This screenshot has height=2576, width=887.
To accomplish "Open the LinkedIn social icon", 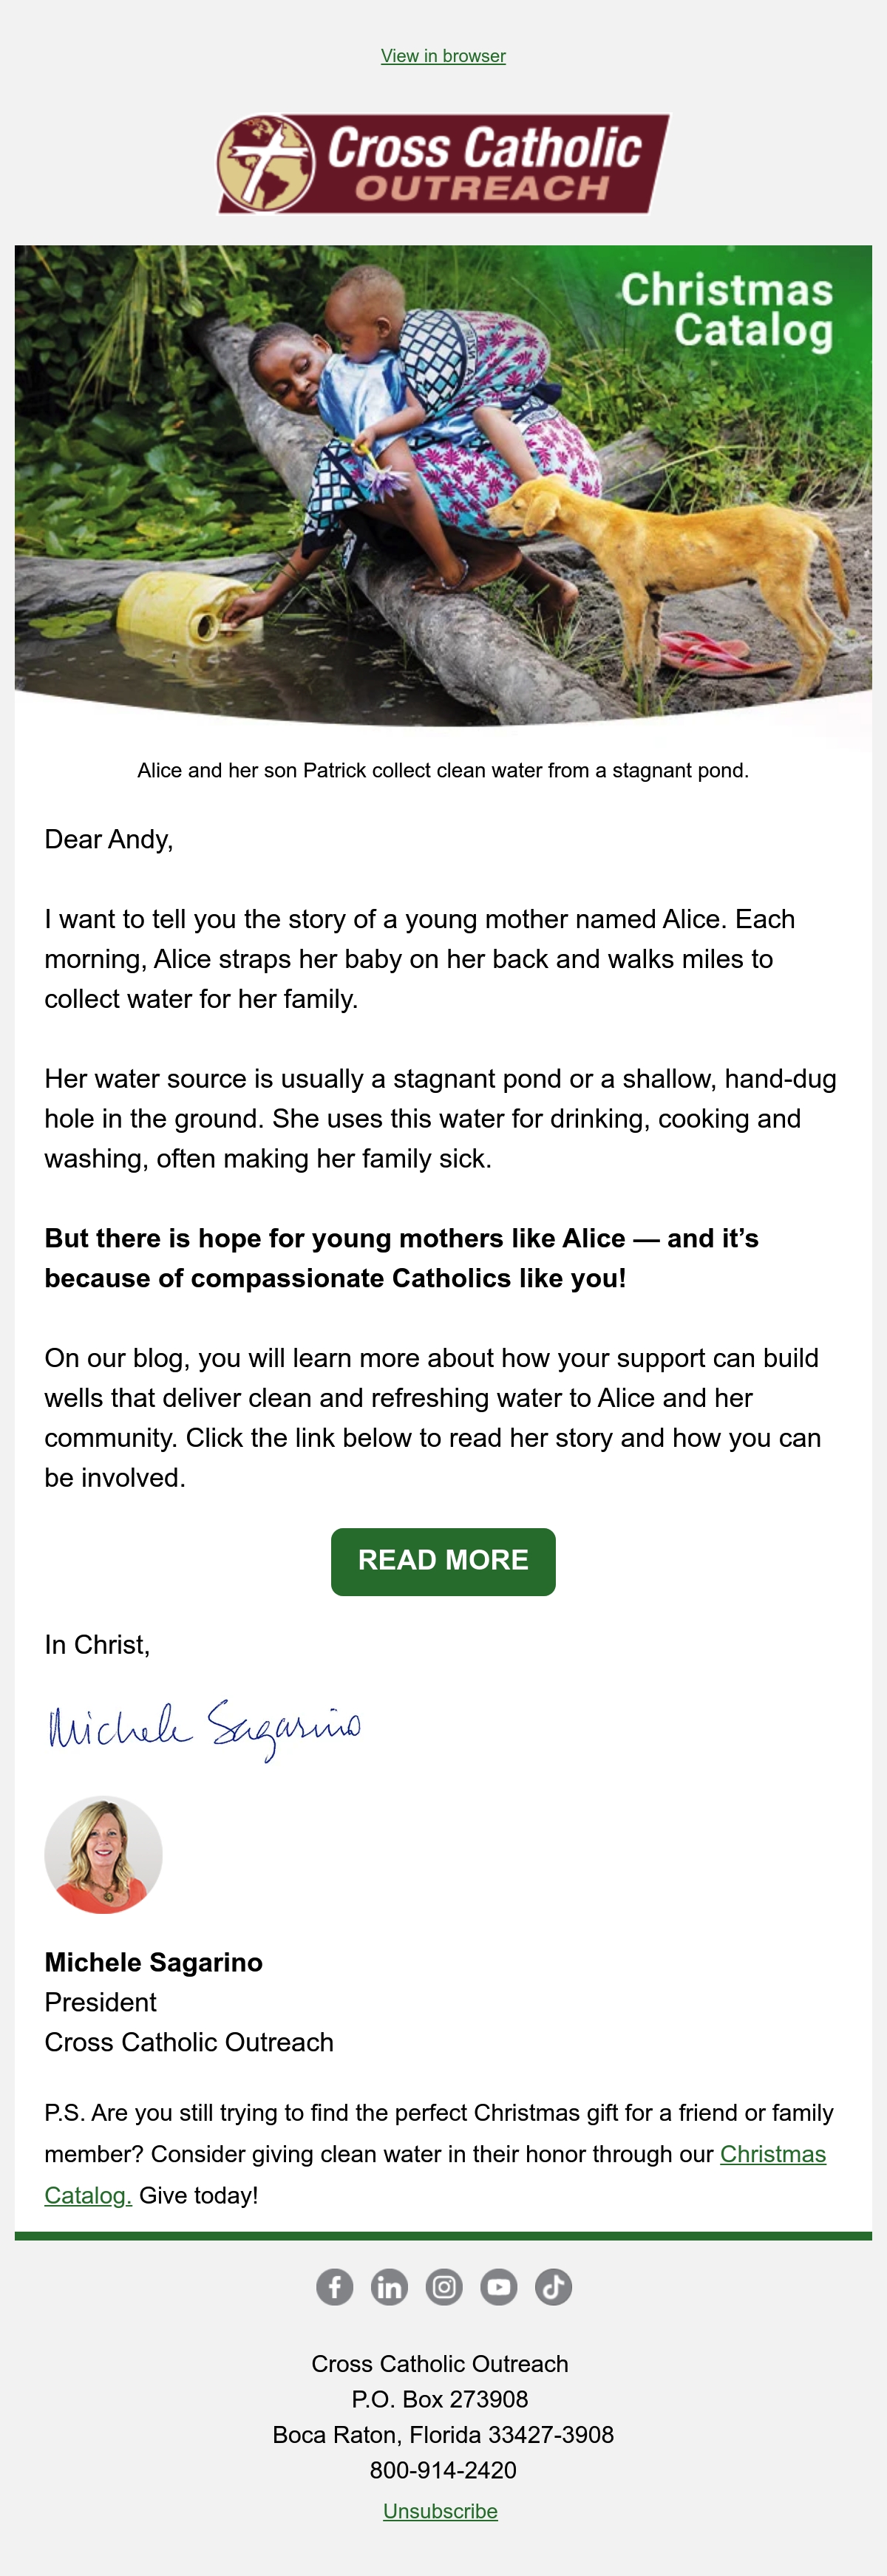I will (389, 2287).
